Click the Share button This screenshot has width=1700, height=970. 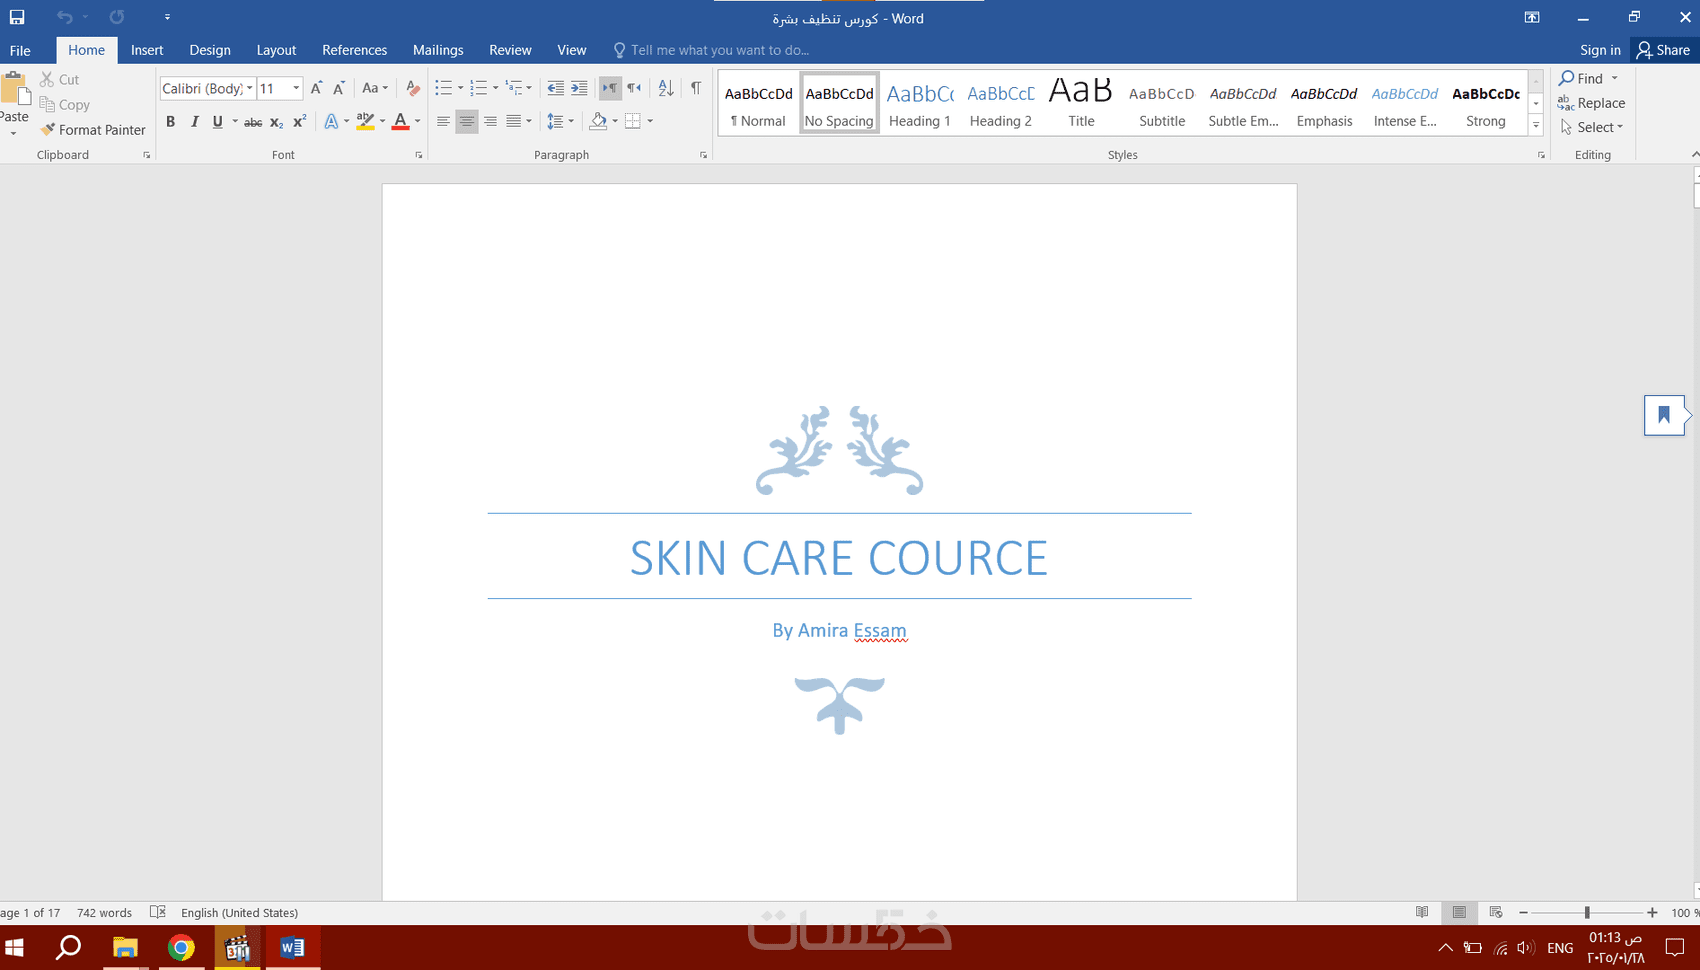[x=1663, y=50]
